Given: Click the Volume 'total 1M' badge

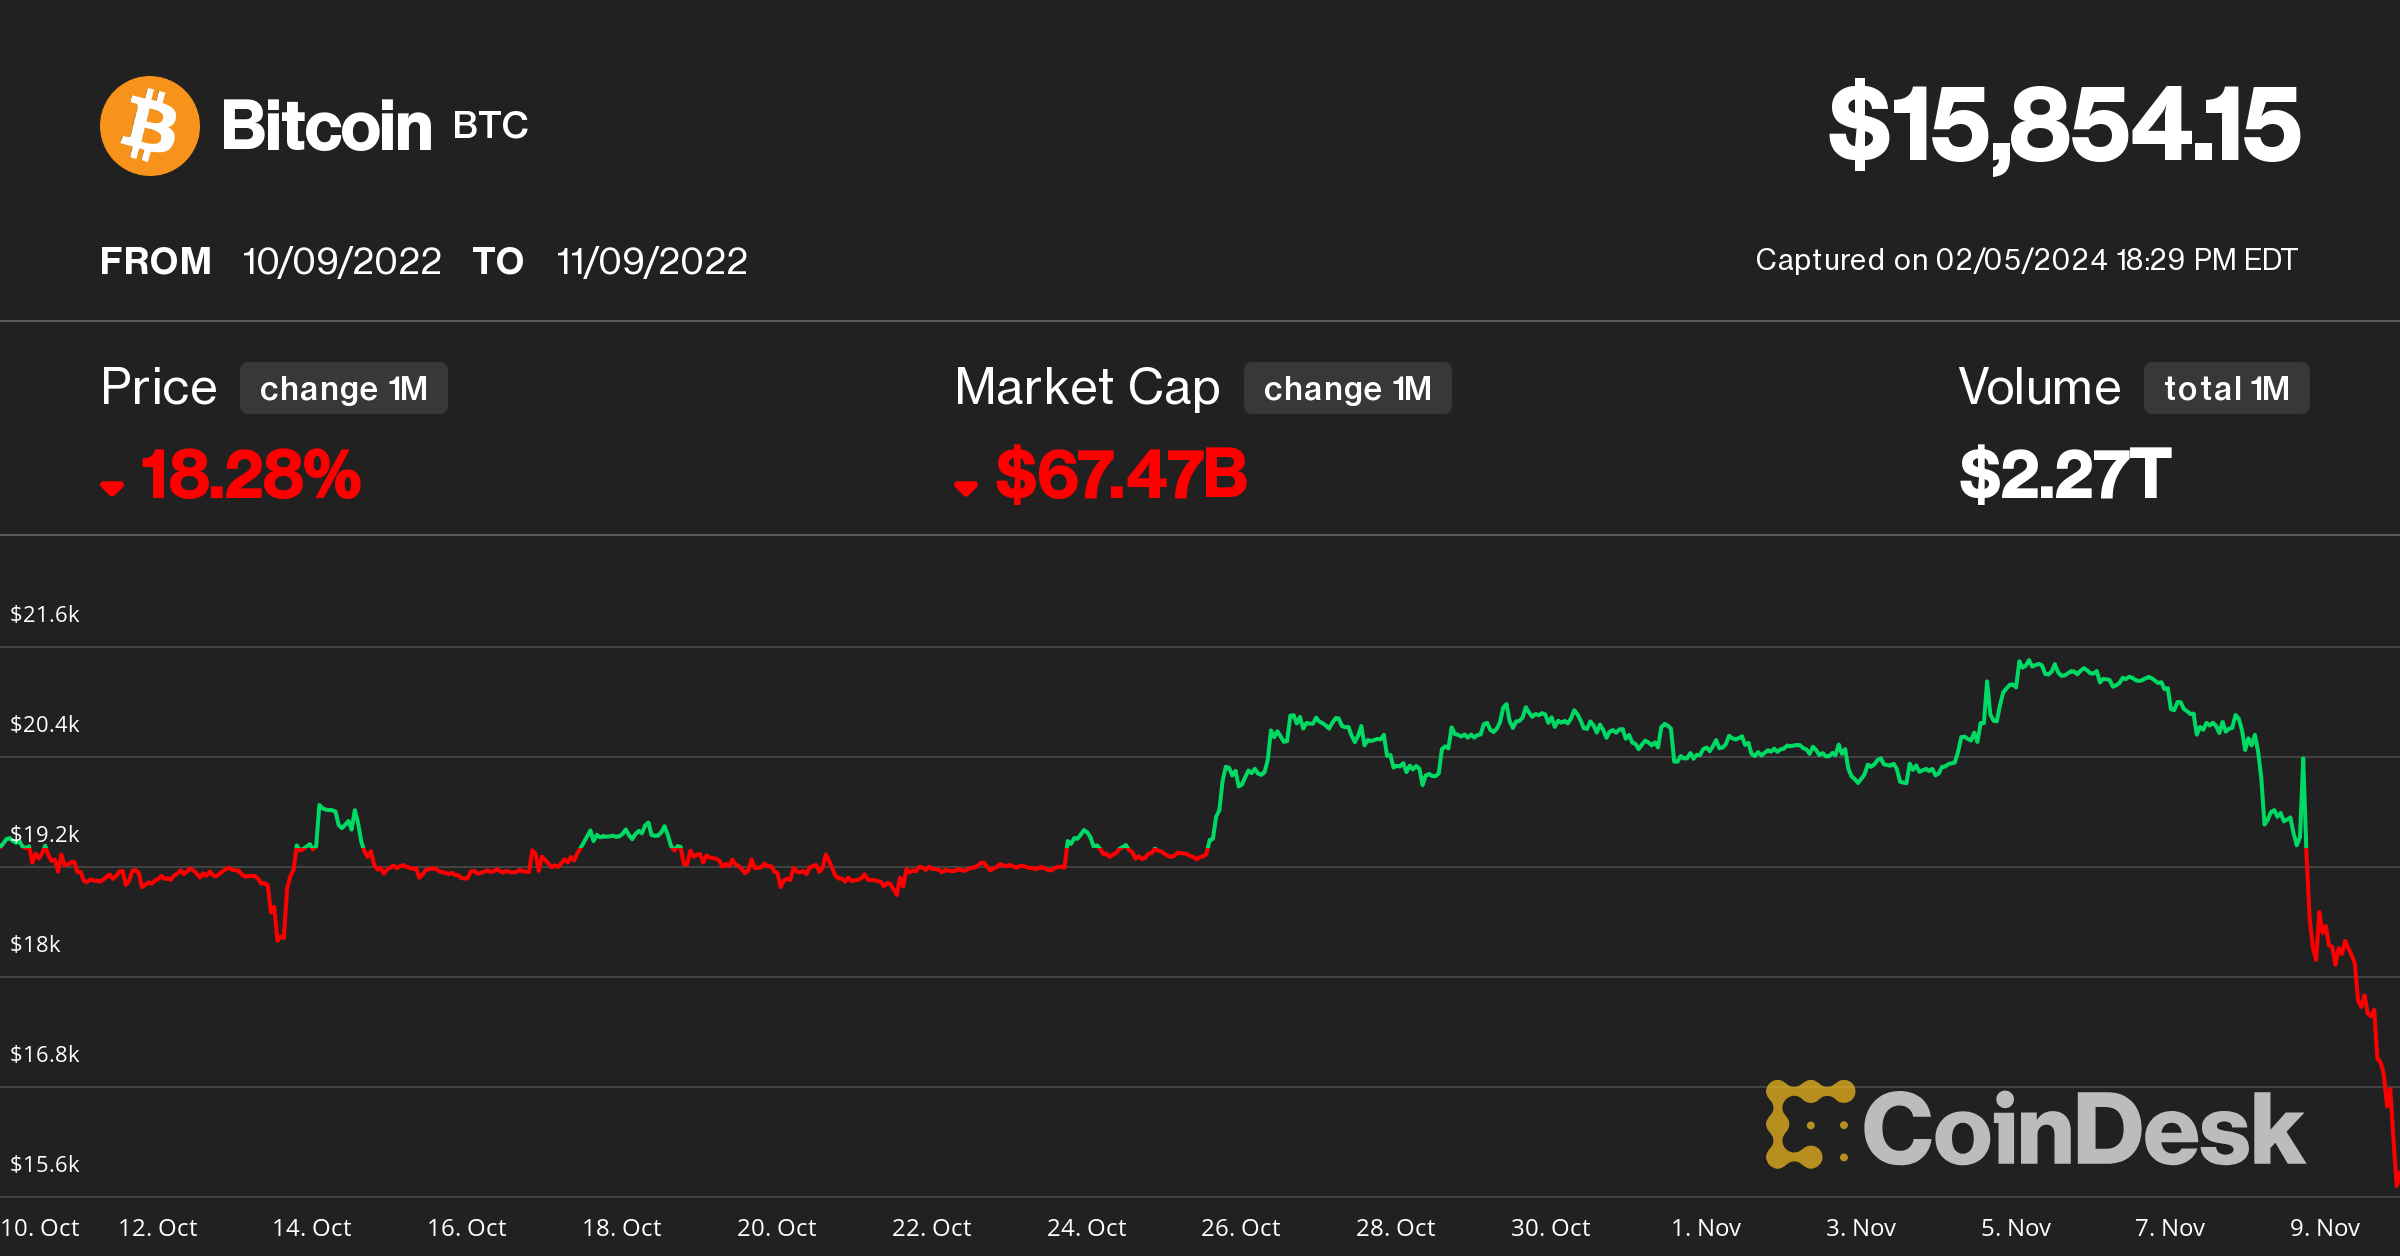Looking at the screenshot, I should click(2227, 388).
